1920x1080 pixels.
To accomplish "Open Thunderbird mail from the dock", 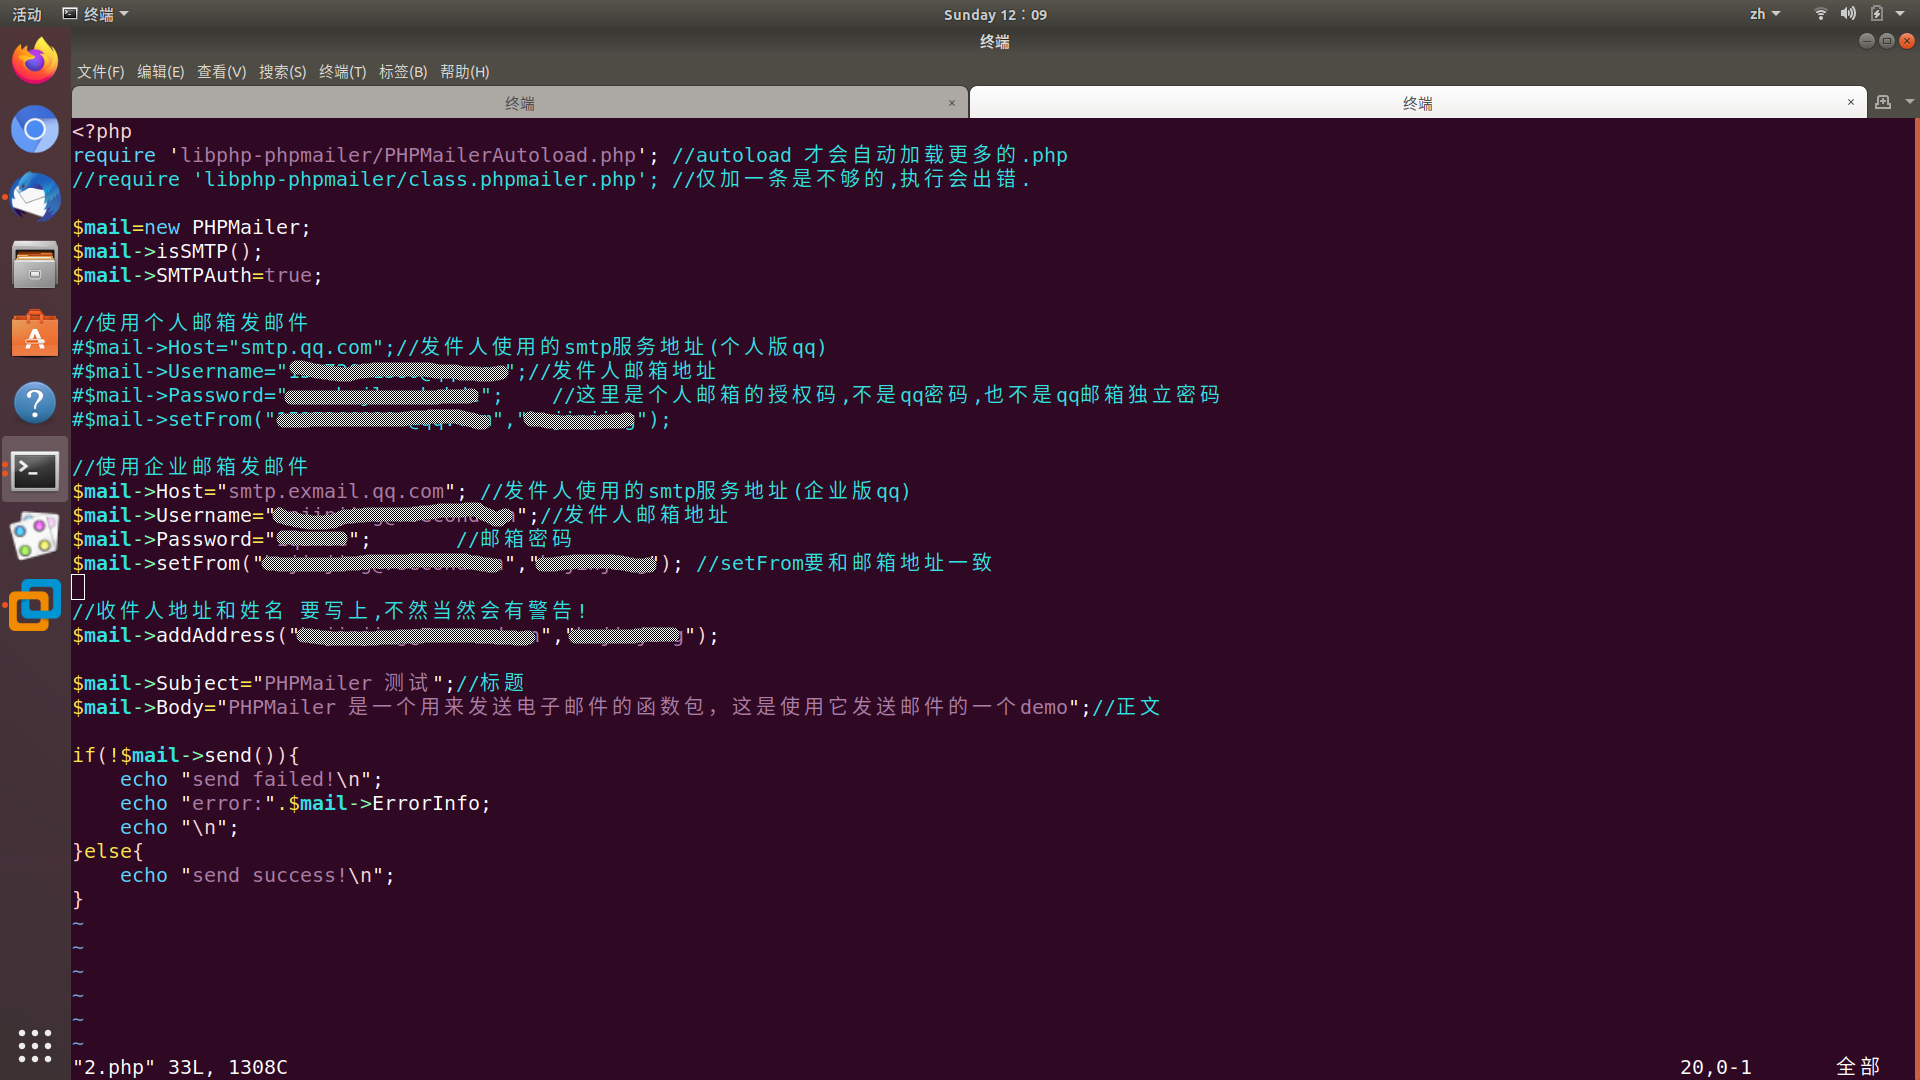I will (35, 197).
